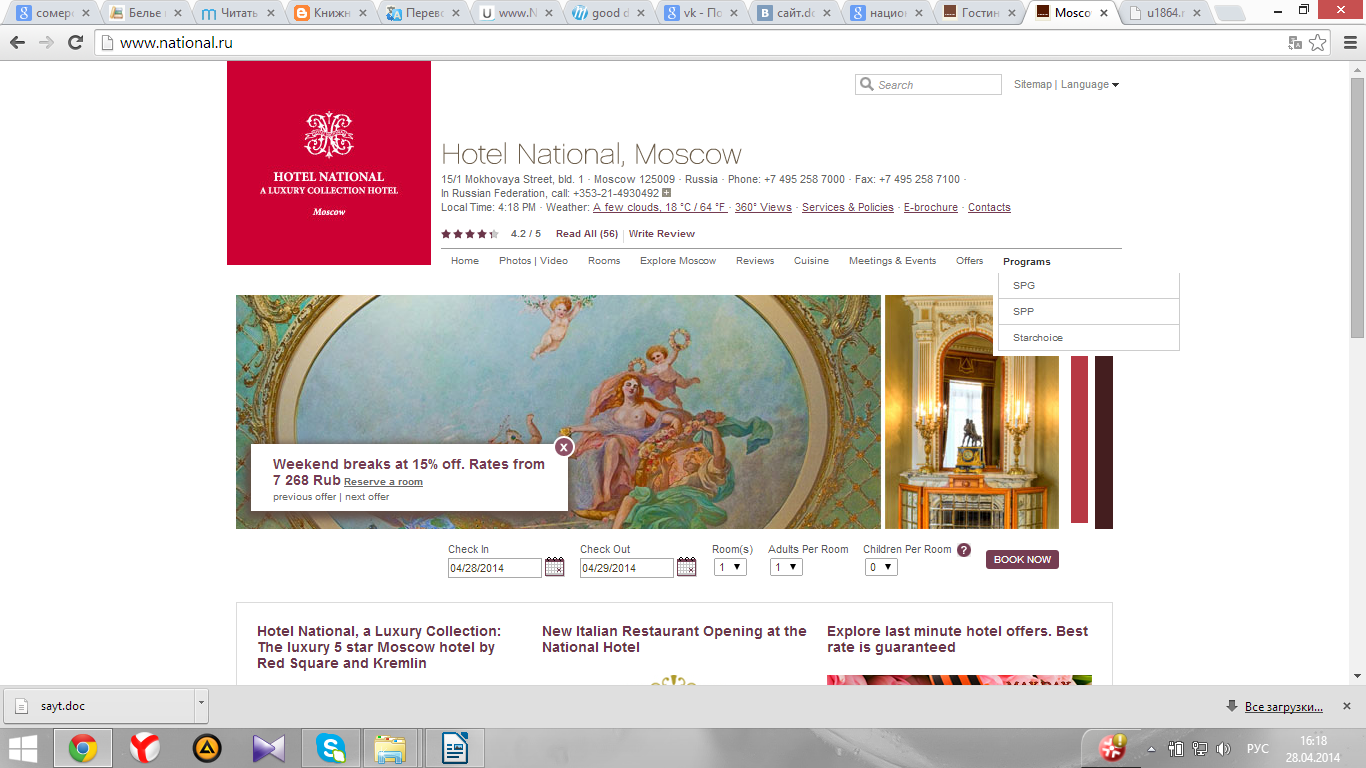Launch Yandex browser from taskbar
Screen dimensions: 1366x768
(145, 748)
